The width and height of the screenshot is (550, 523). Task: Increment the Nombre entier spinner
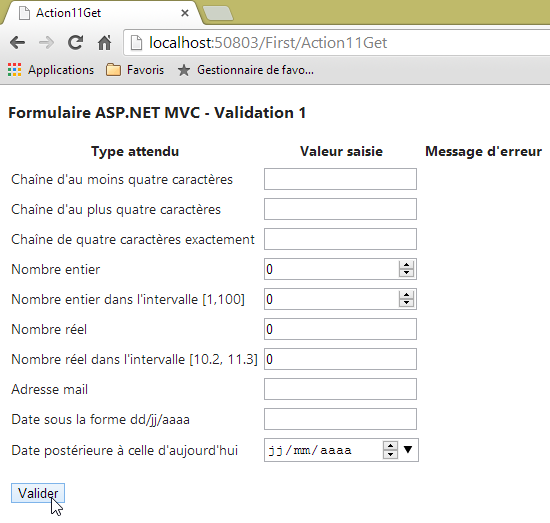point(406,265)
